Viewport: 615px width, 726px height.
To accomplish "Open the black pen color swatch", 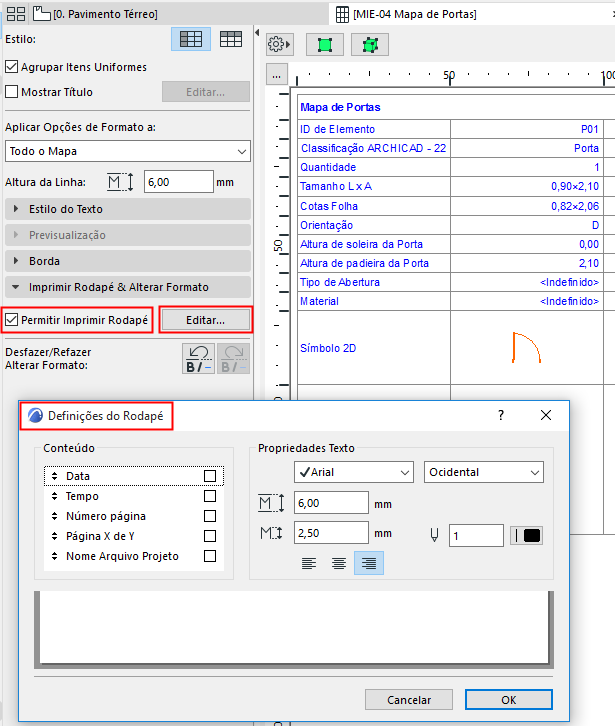I will pos(527,536).
